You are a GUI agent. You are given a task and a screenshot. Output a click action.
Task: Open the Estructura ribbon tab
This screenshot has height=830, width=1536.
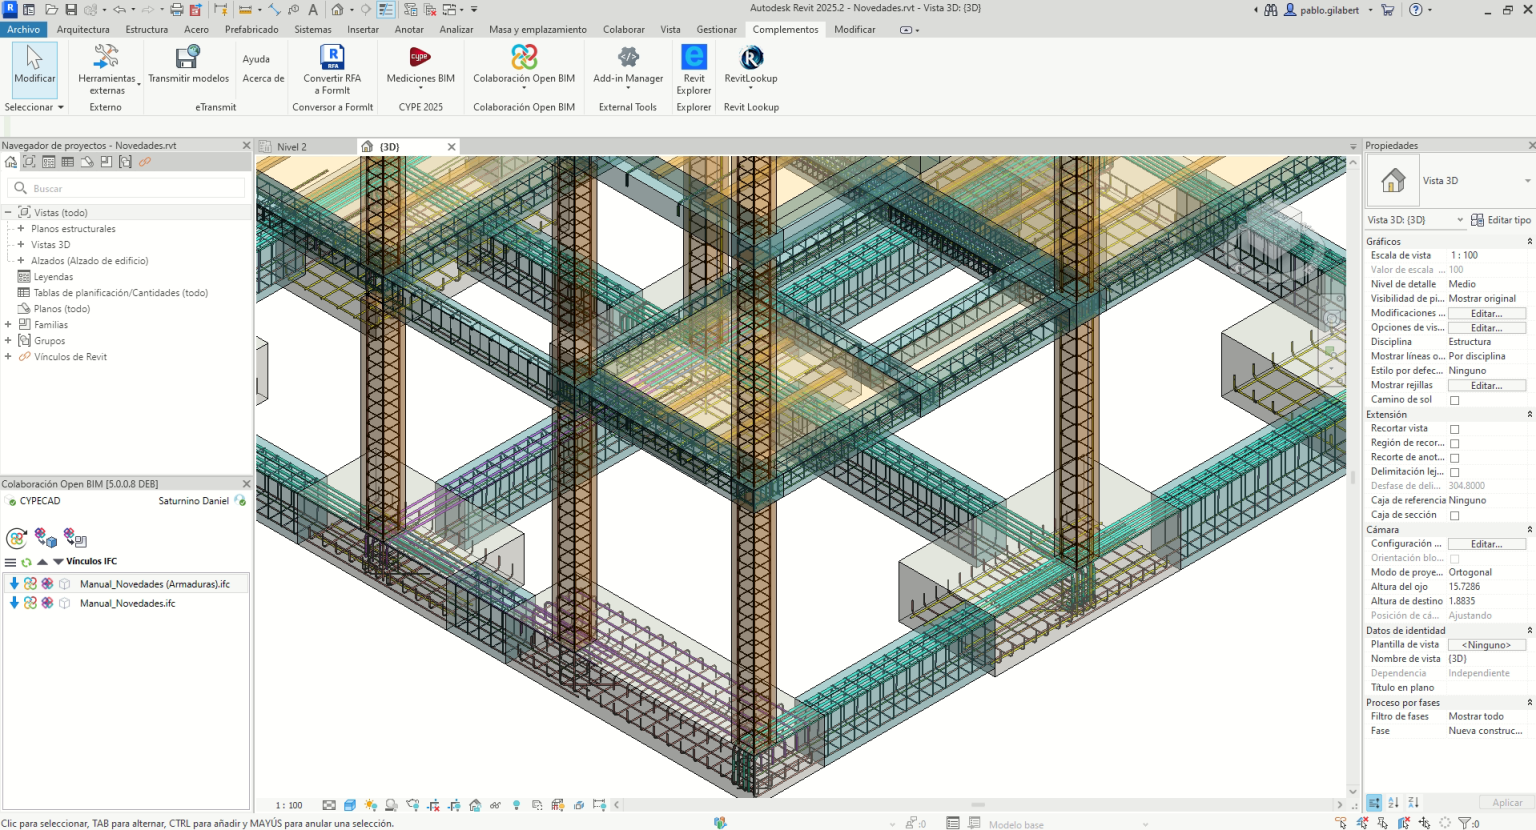point(146,29)
